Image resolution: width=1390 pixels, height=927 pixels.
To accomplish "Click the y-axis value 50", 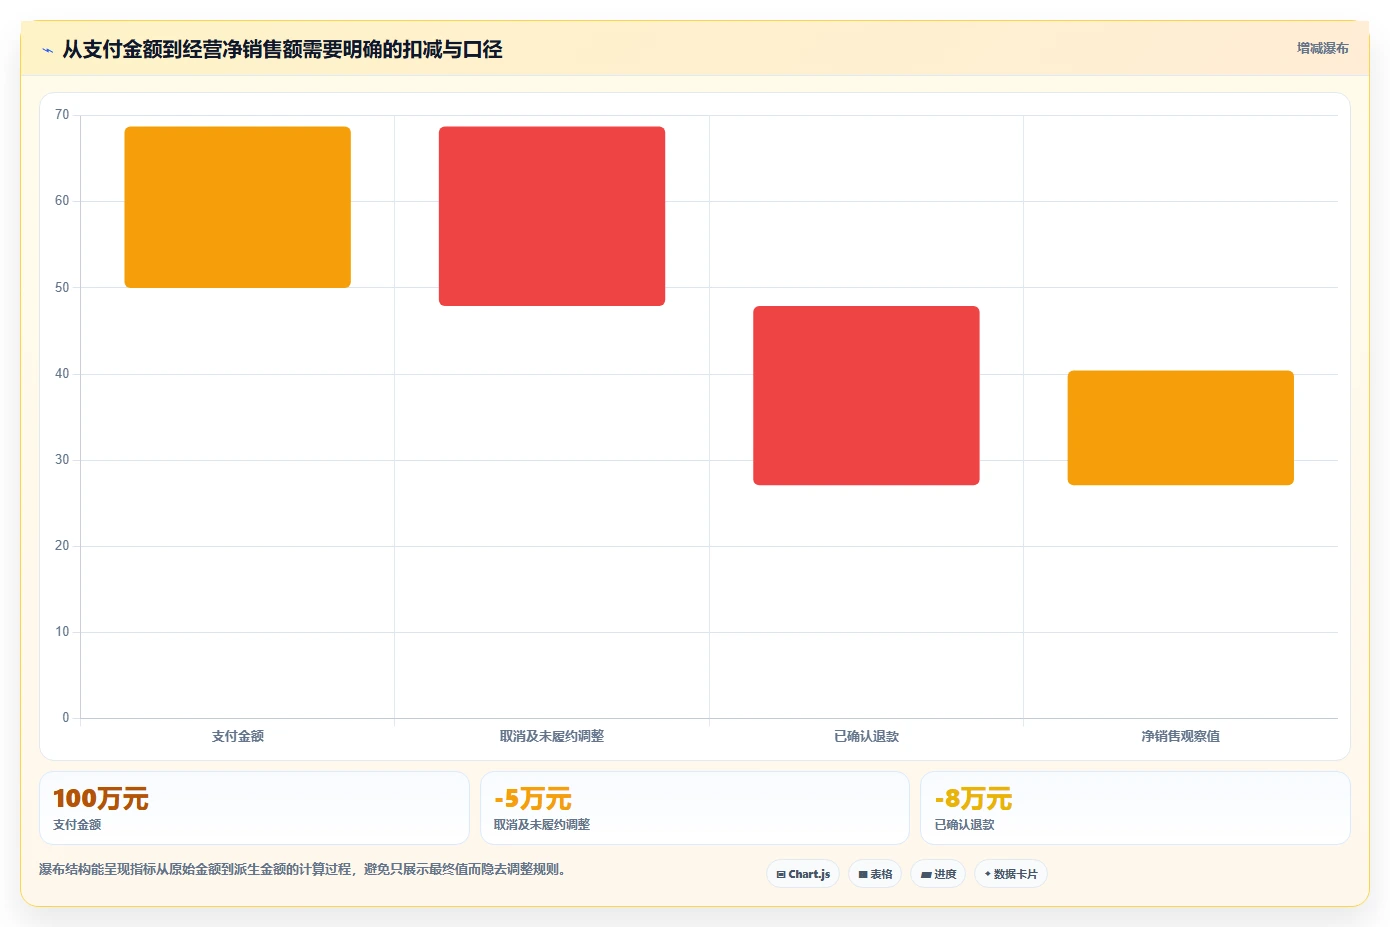I will (62, 288).
